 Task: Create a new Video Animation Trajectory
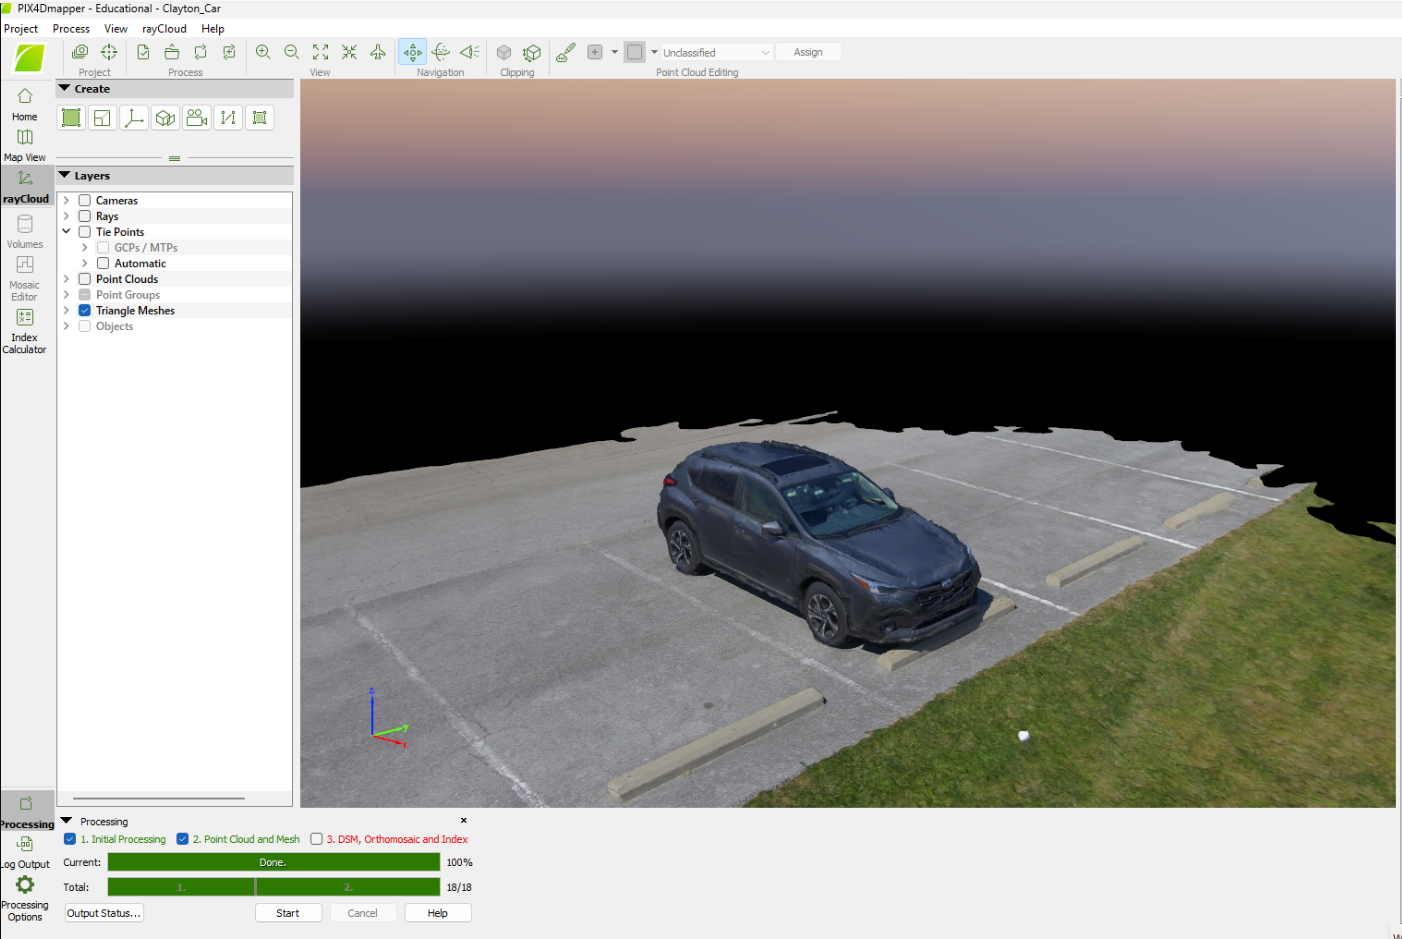(x=196, y=117)
